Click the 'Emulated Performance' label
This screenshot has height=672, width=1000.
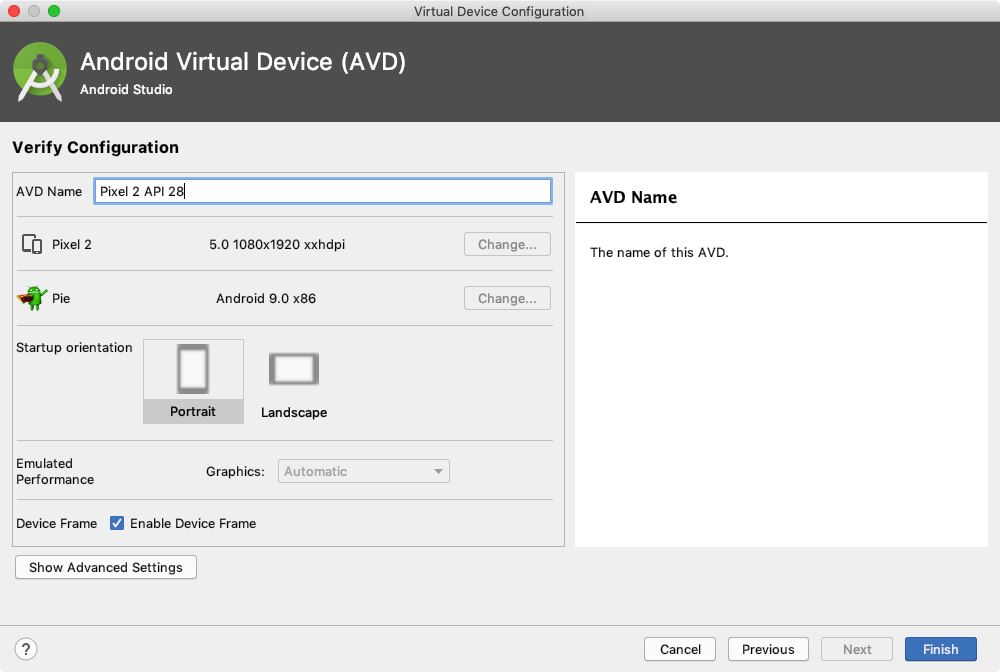pyautogui.click(x=55, y=471)
